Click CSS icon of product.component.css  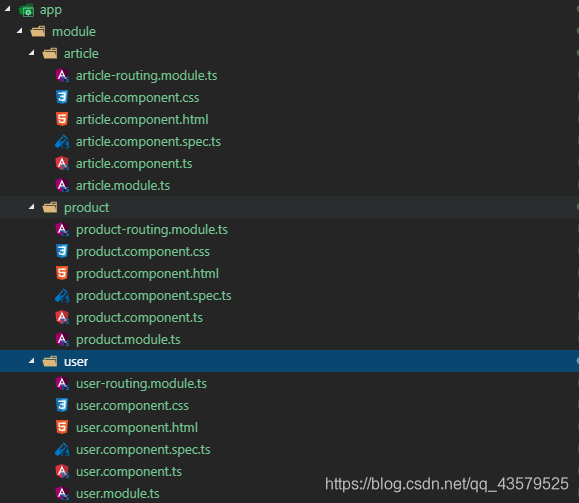tap(62, 252)
